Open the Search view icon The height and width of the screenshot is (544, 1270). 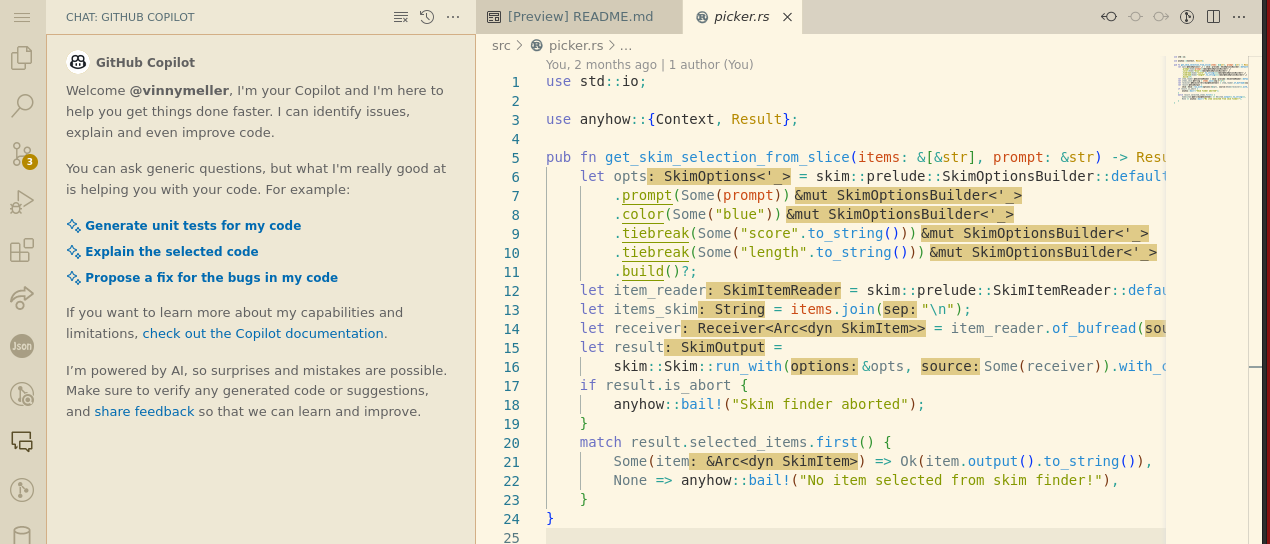pyautogui.click(x=22, y=105)
